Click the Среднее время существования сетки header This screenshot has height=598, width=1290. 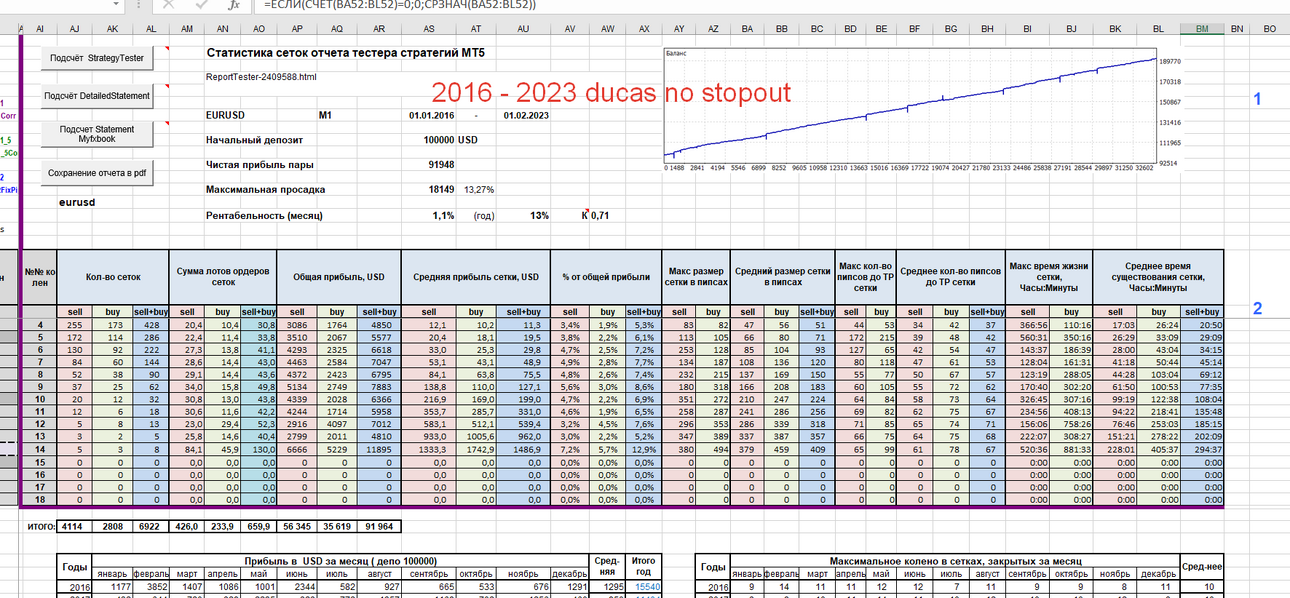(1158, 276)
